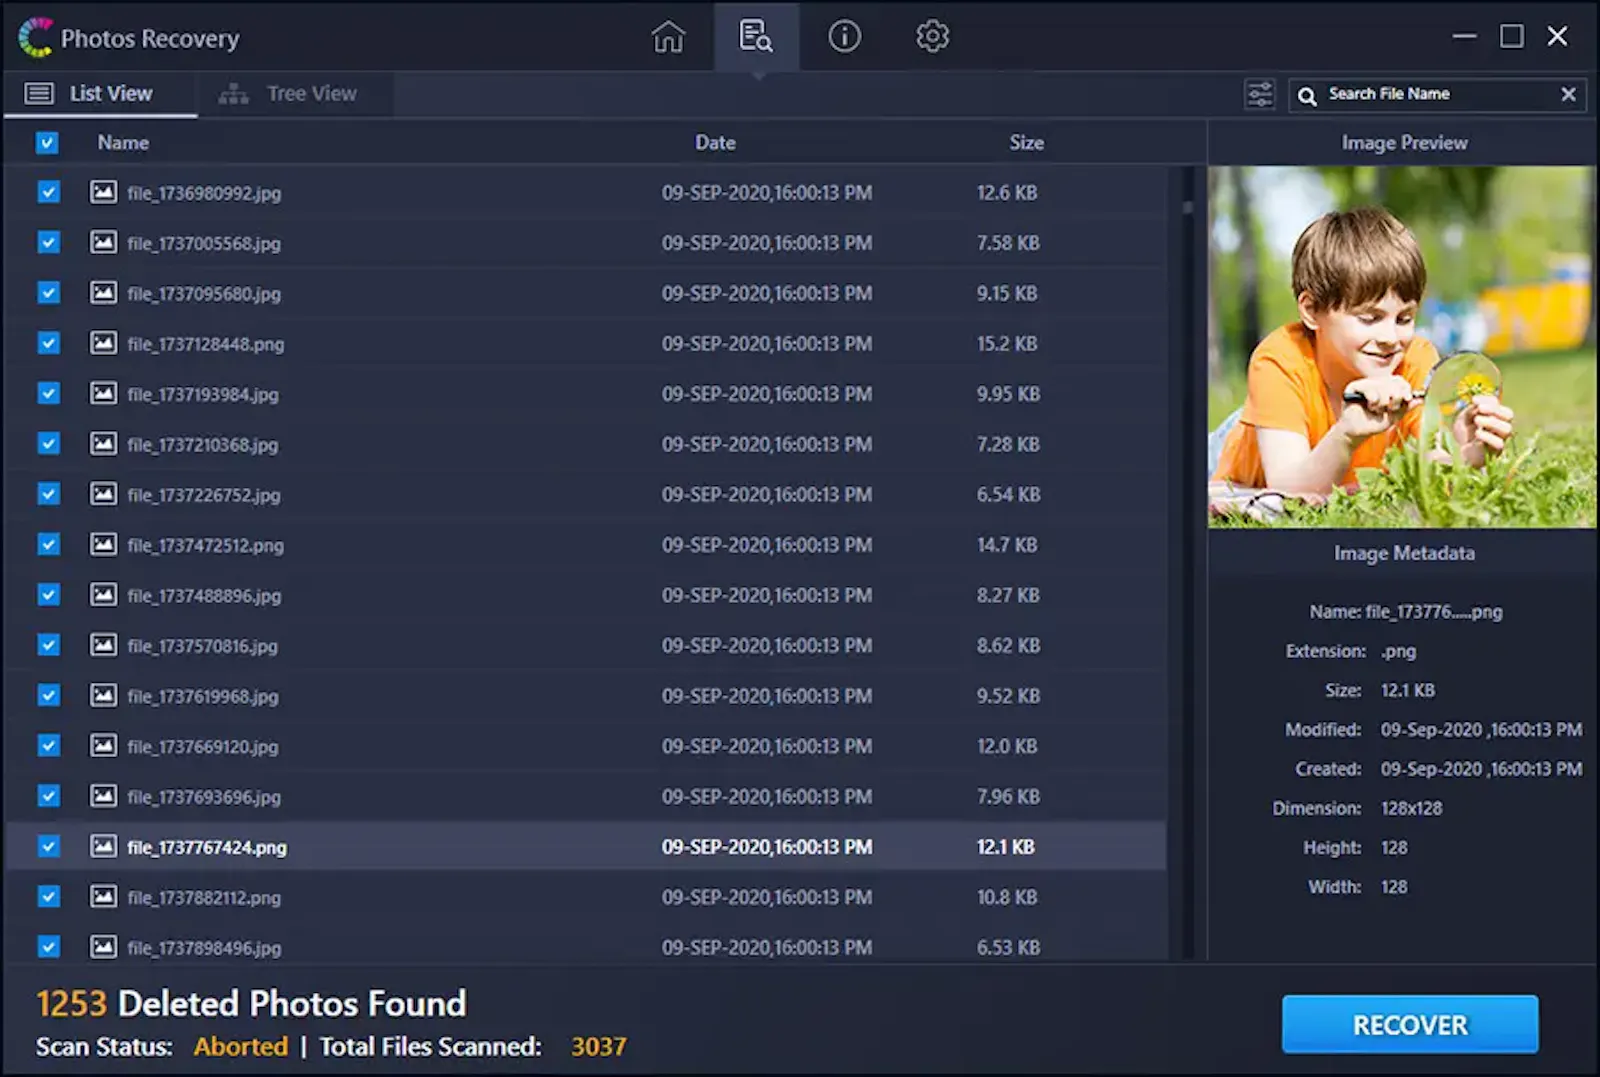The width and height of the screenshot is (1600, 1077).
Task: Uncheck file_1737226752.jpg checkbox
Action: [48, 494]
